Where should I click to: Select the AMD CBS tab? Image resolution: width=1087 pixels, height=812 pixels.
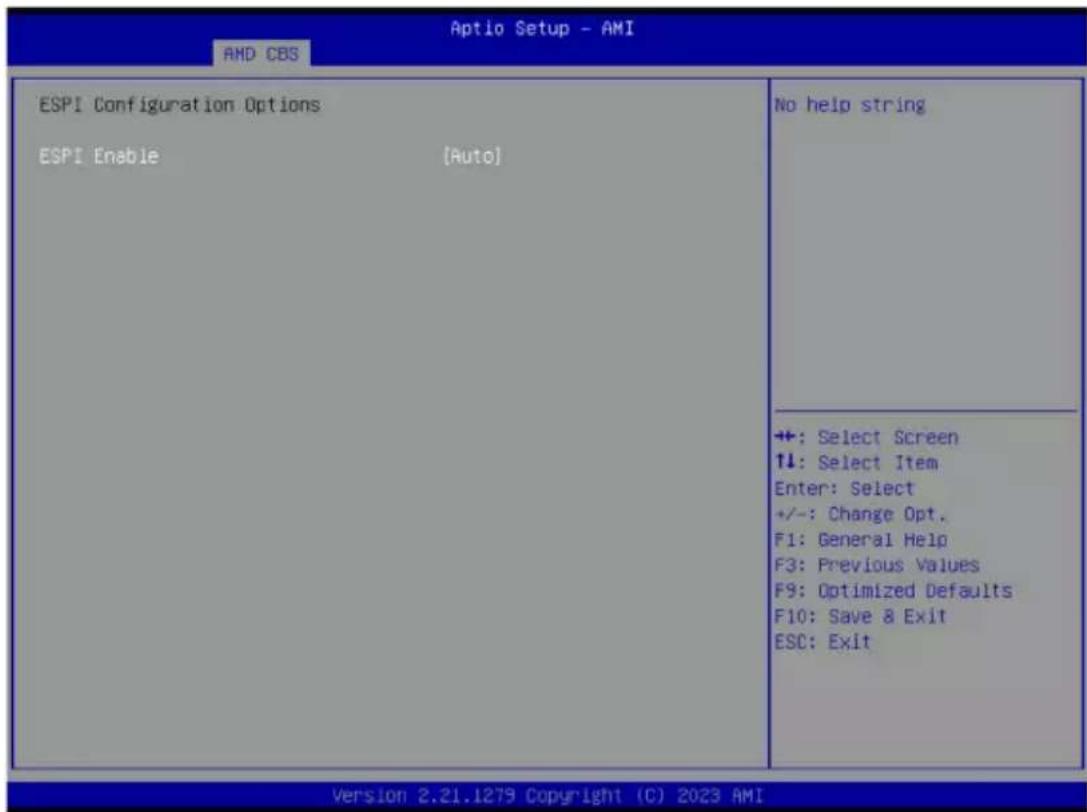pos(261,54)
